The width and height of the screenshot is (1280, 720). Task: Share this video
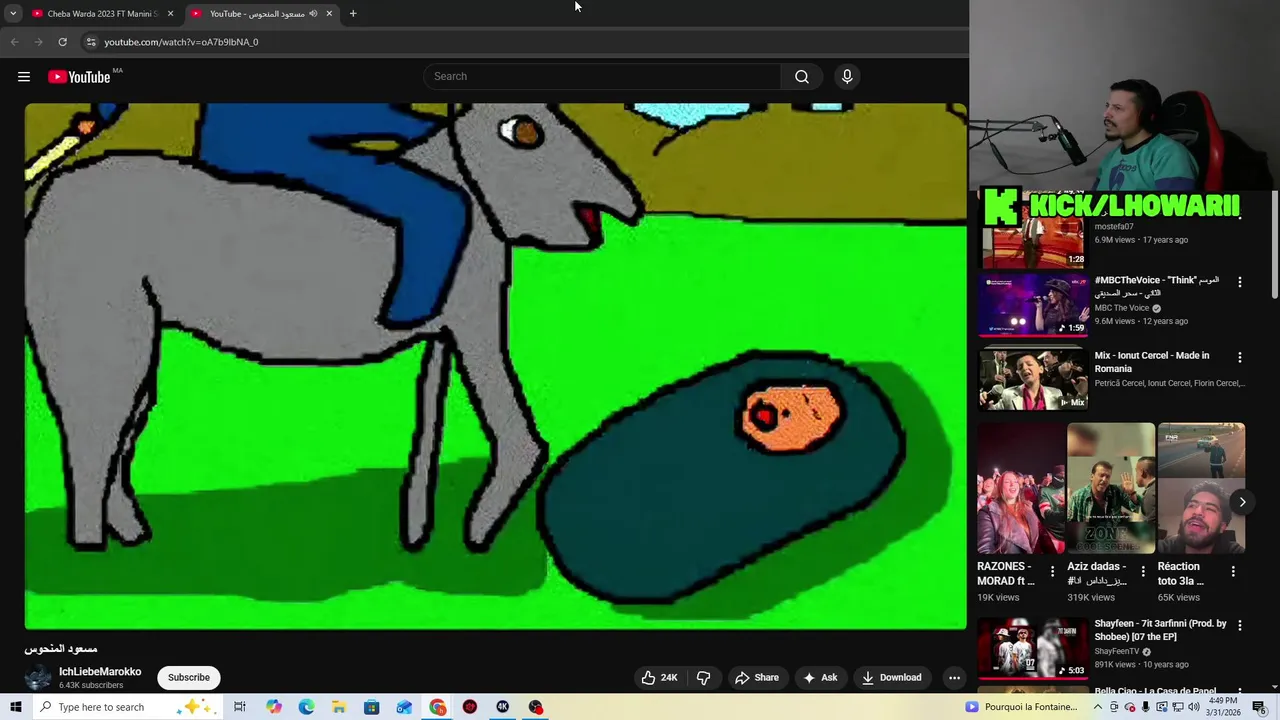757,677
